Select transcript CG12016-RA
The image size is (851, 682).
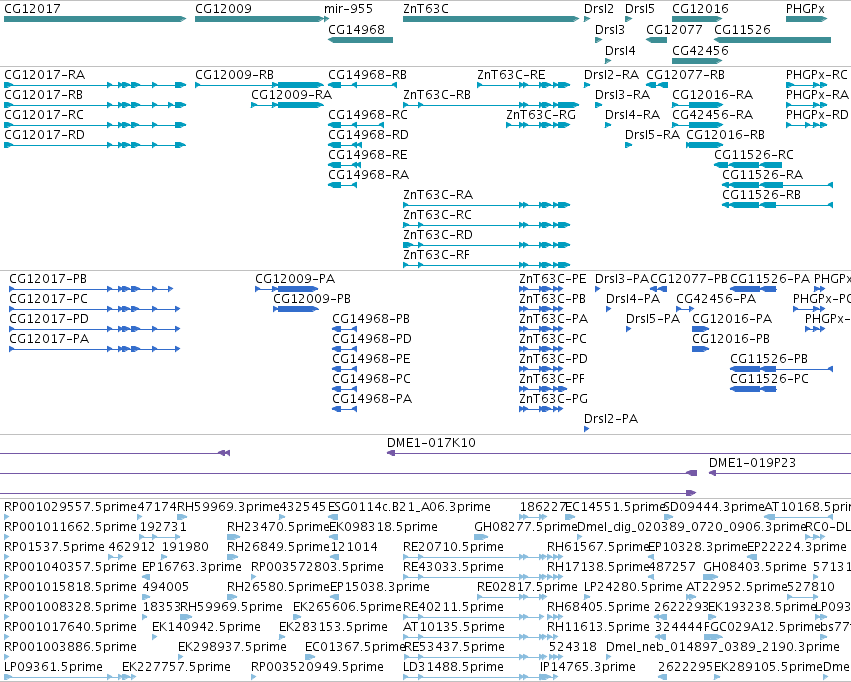(697, 105)
